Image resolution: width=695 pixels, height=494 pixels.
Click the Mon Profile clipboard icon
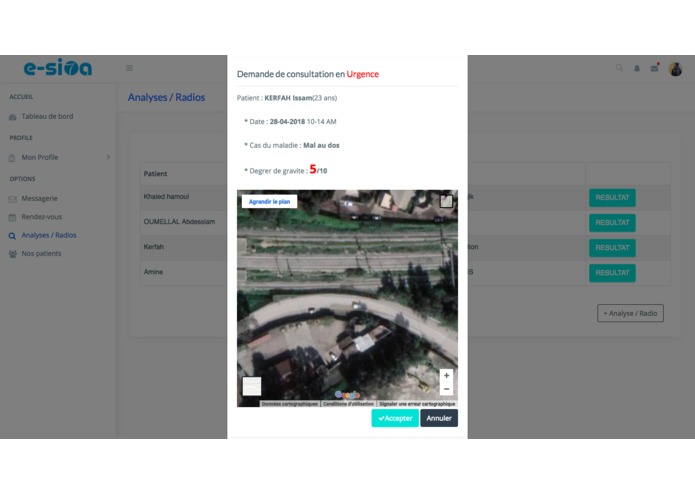point(12,158)
